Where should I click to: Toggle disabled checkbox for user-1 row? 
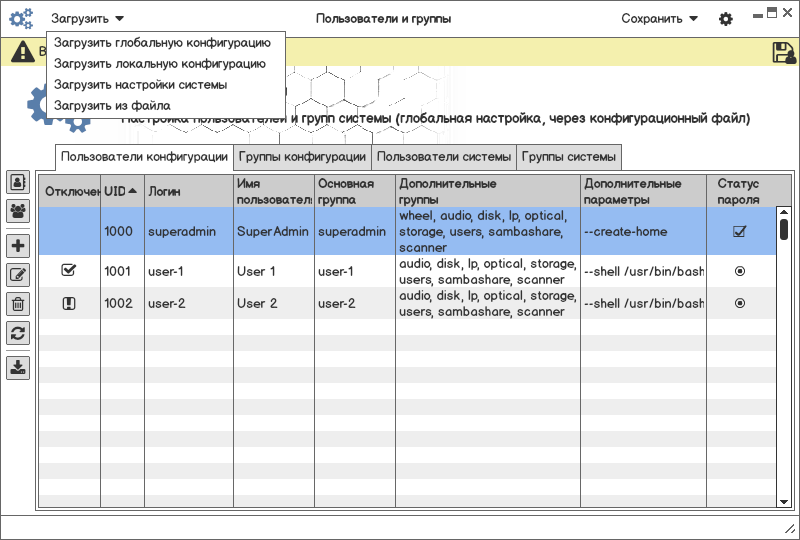68,271
